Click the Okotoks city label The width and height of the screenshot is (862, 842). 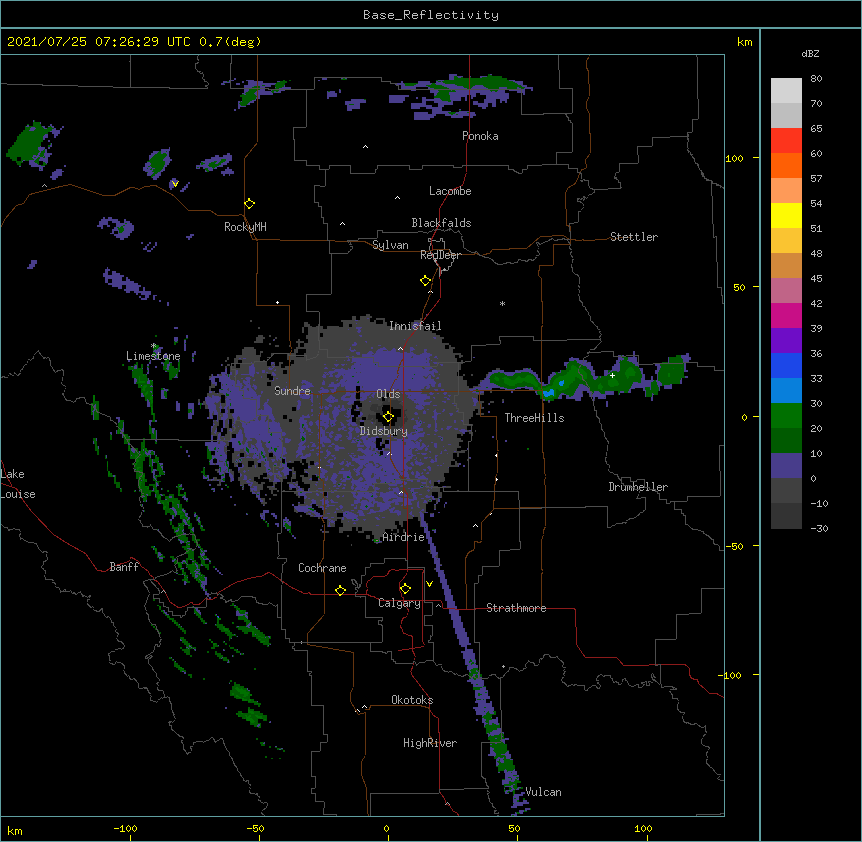point(412,700)
